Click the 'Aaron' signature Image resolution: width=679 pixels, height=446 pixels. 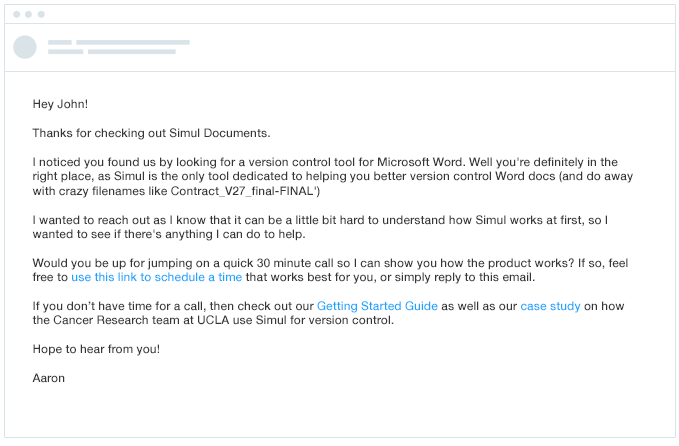(48, 378)
